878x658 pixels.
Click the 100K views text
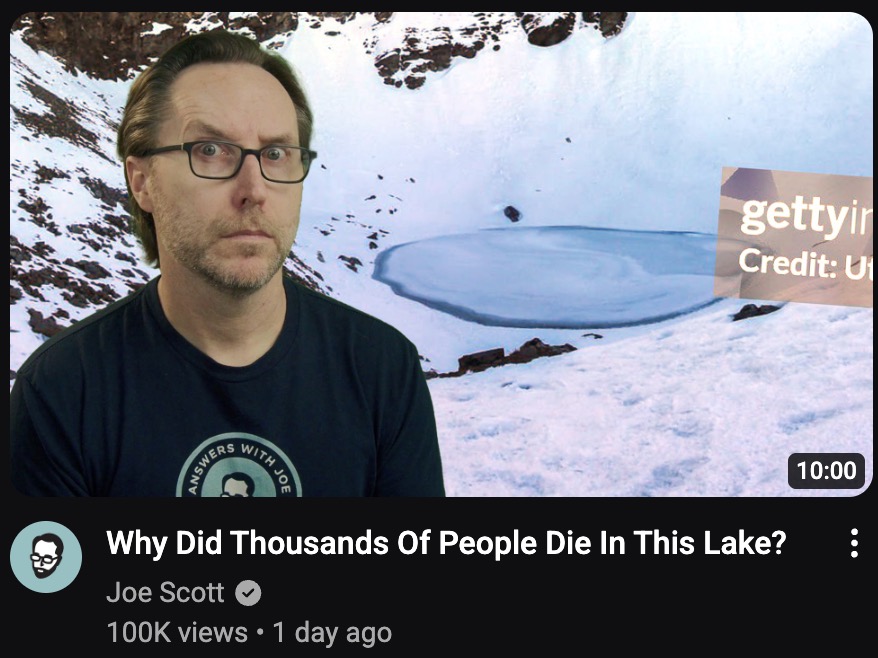[177, 633]
